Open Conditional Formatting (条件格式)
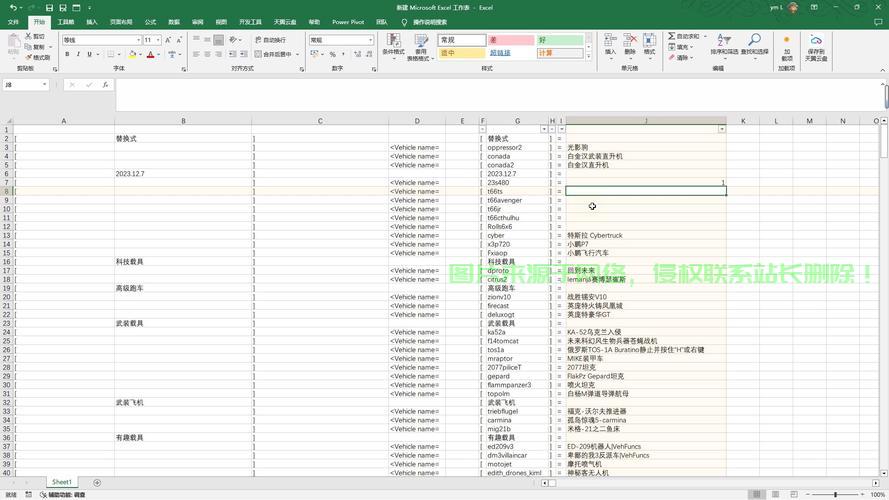This screenshot has height=500, width=889. (x=393, y=46)
